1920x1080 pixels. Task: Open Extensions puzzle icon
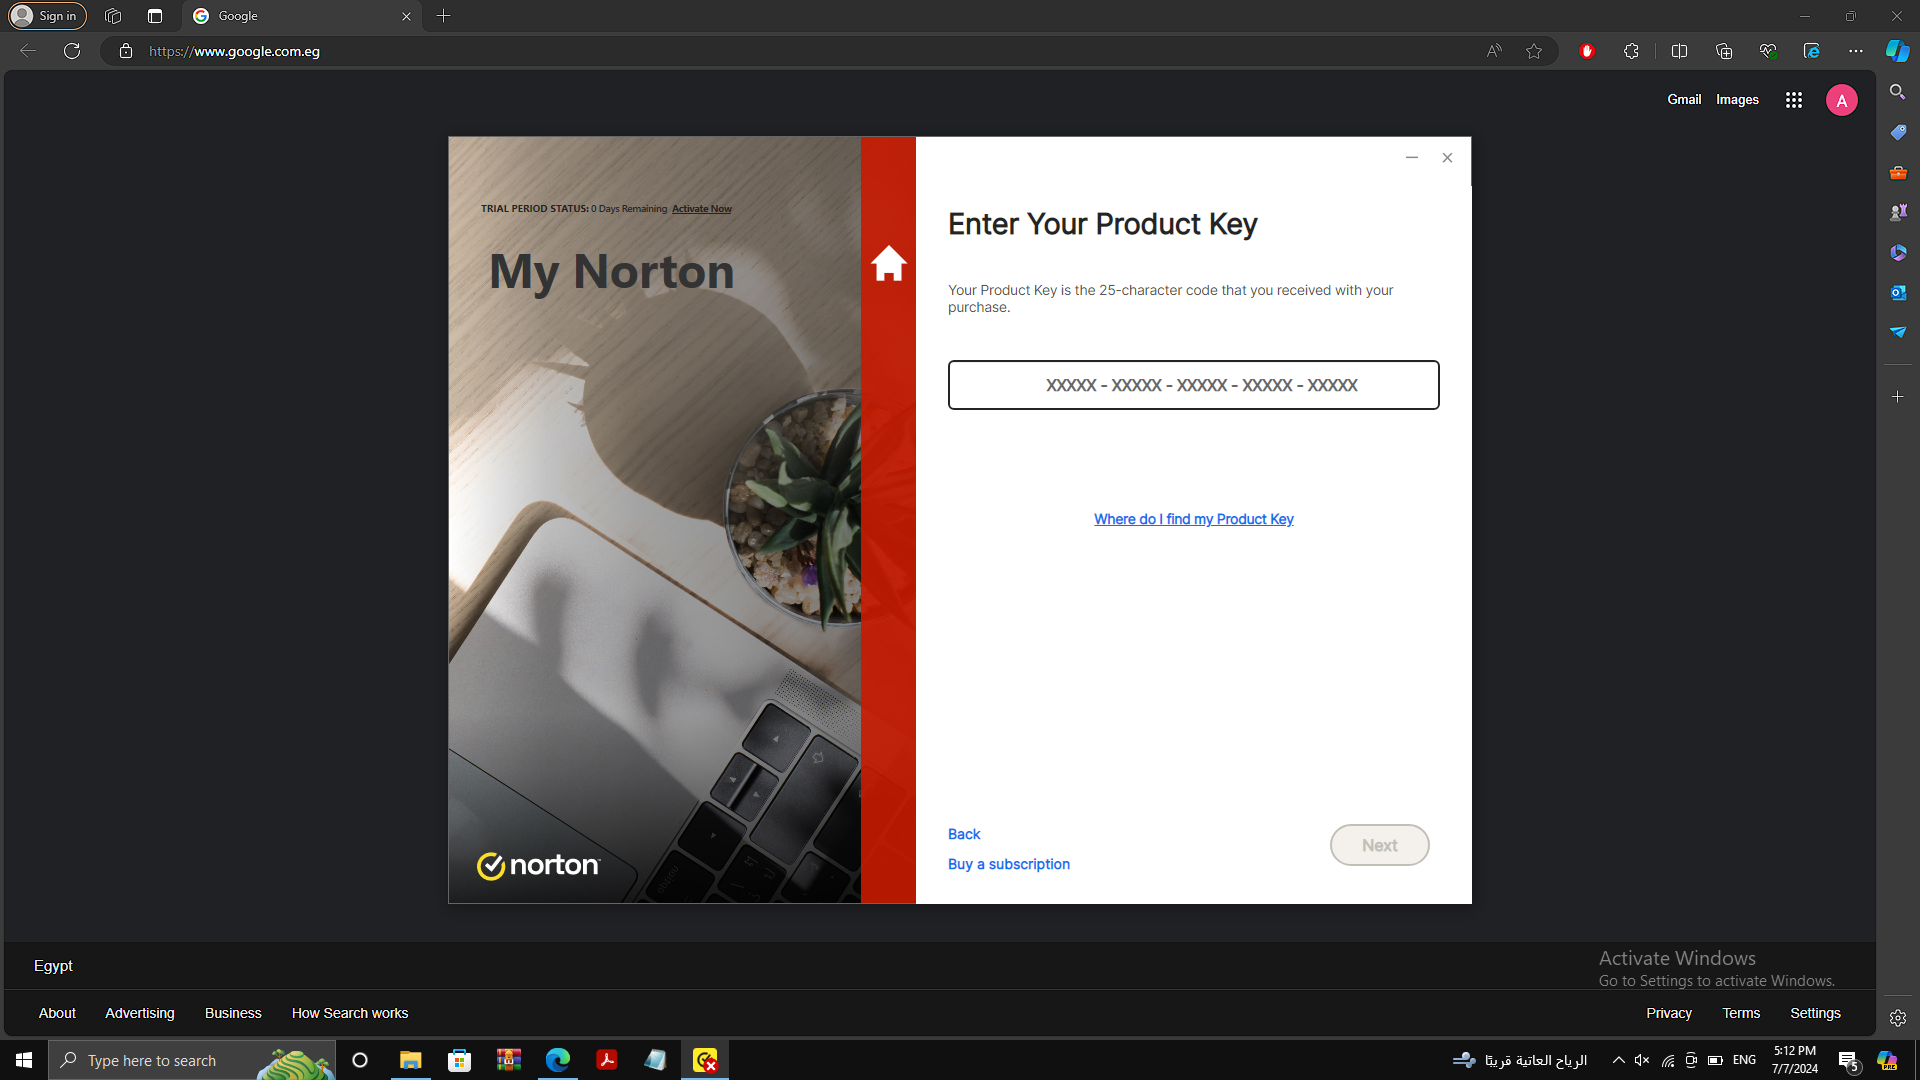[x=1632, y=51]
